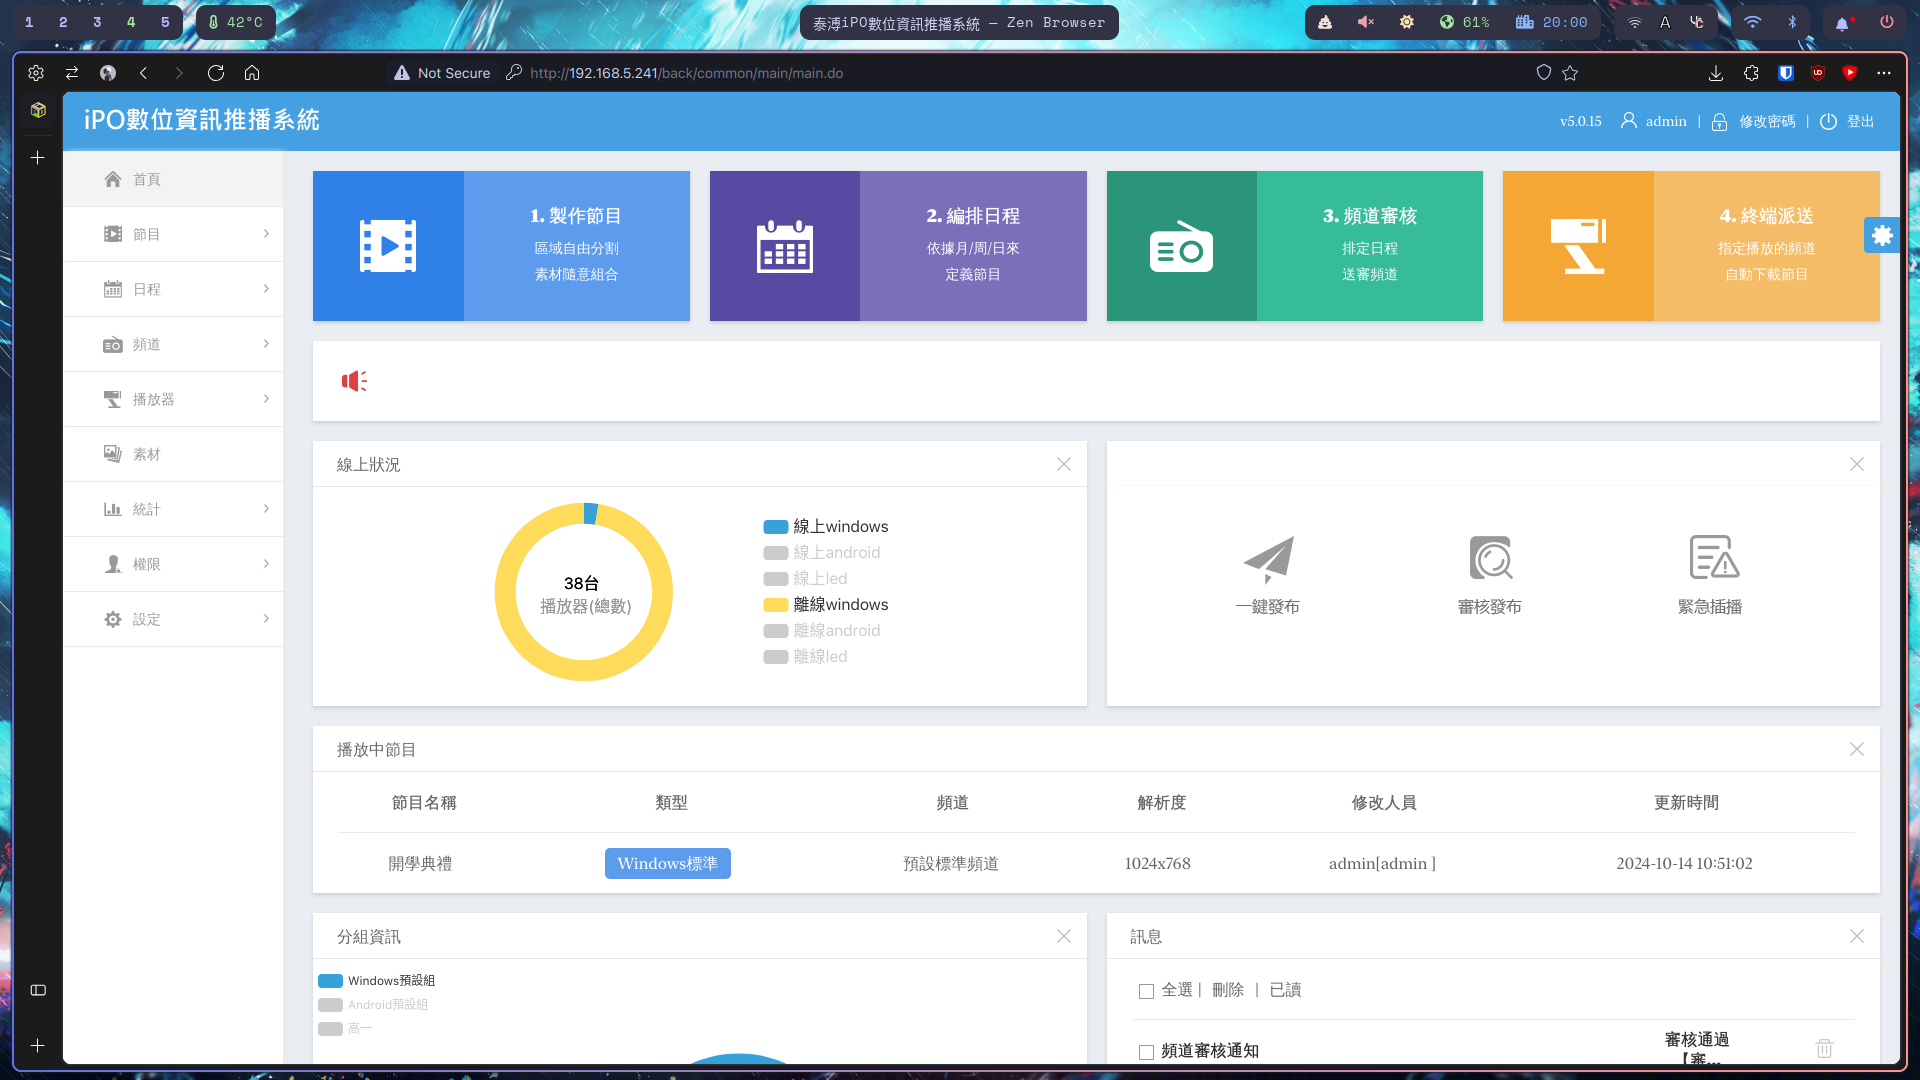Open the 編排日程 calendar icon tile
The width and height of the screenshot is (1920, 1080).
[x=785, y=246]
